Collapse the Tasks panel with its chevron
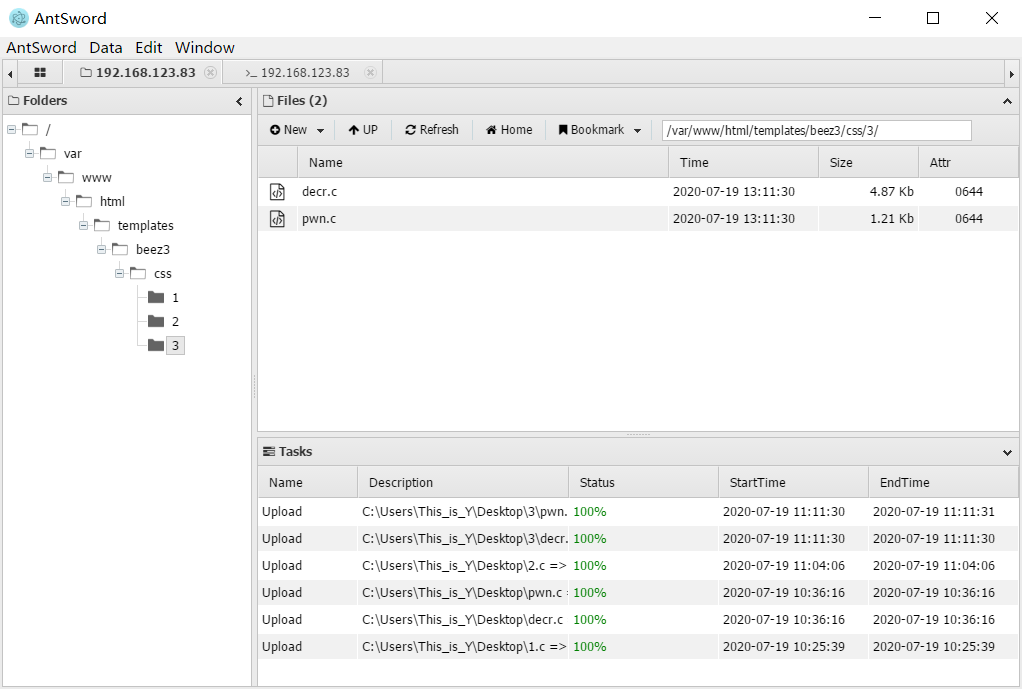This screenshot has width=1022, height=689. tap(1007, 452)
